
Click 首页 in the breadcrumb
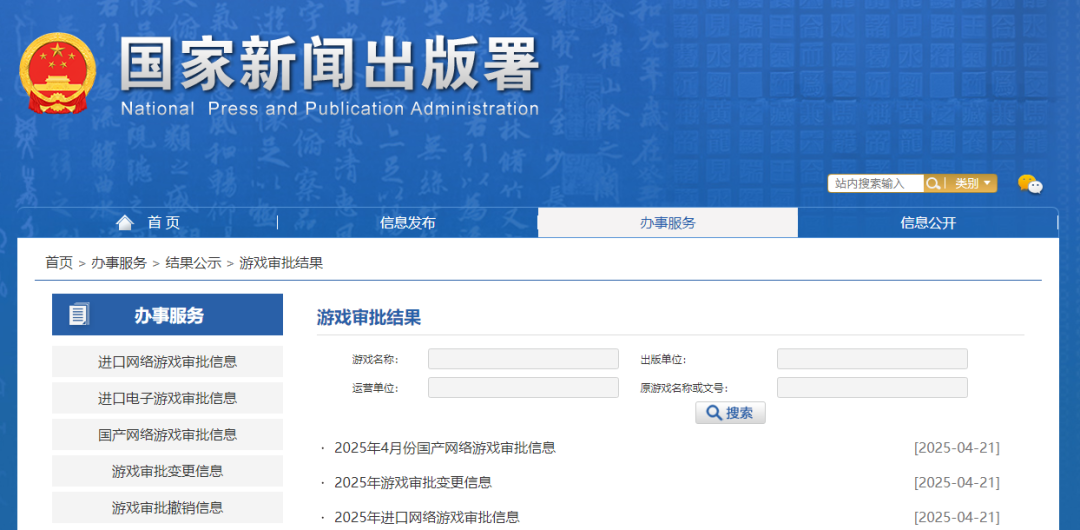(59, 263)
